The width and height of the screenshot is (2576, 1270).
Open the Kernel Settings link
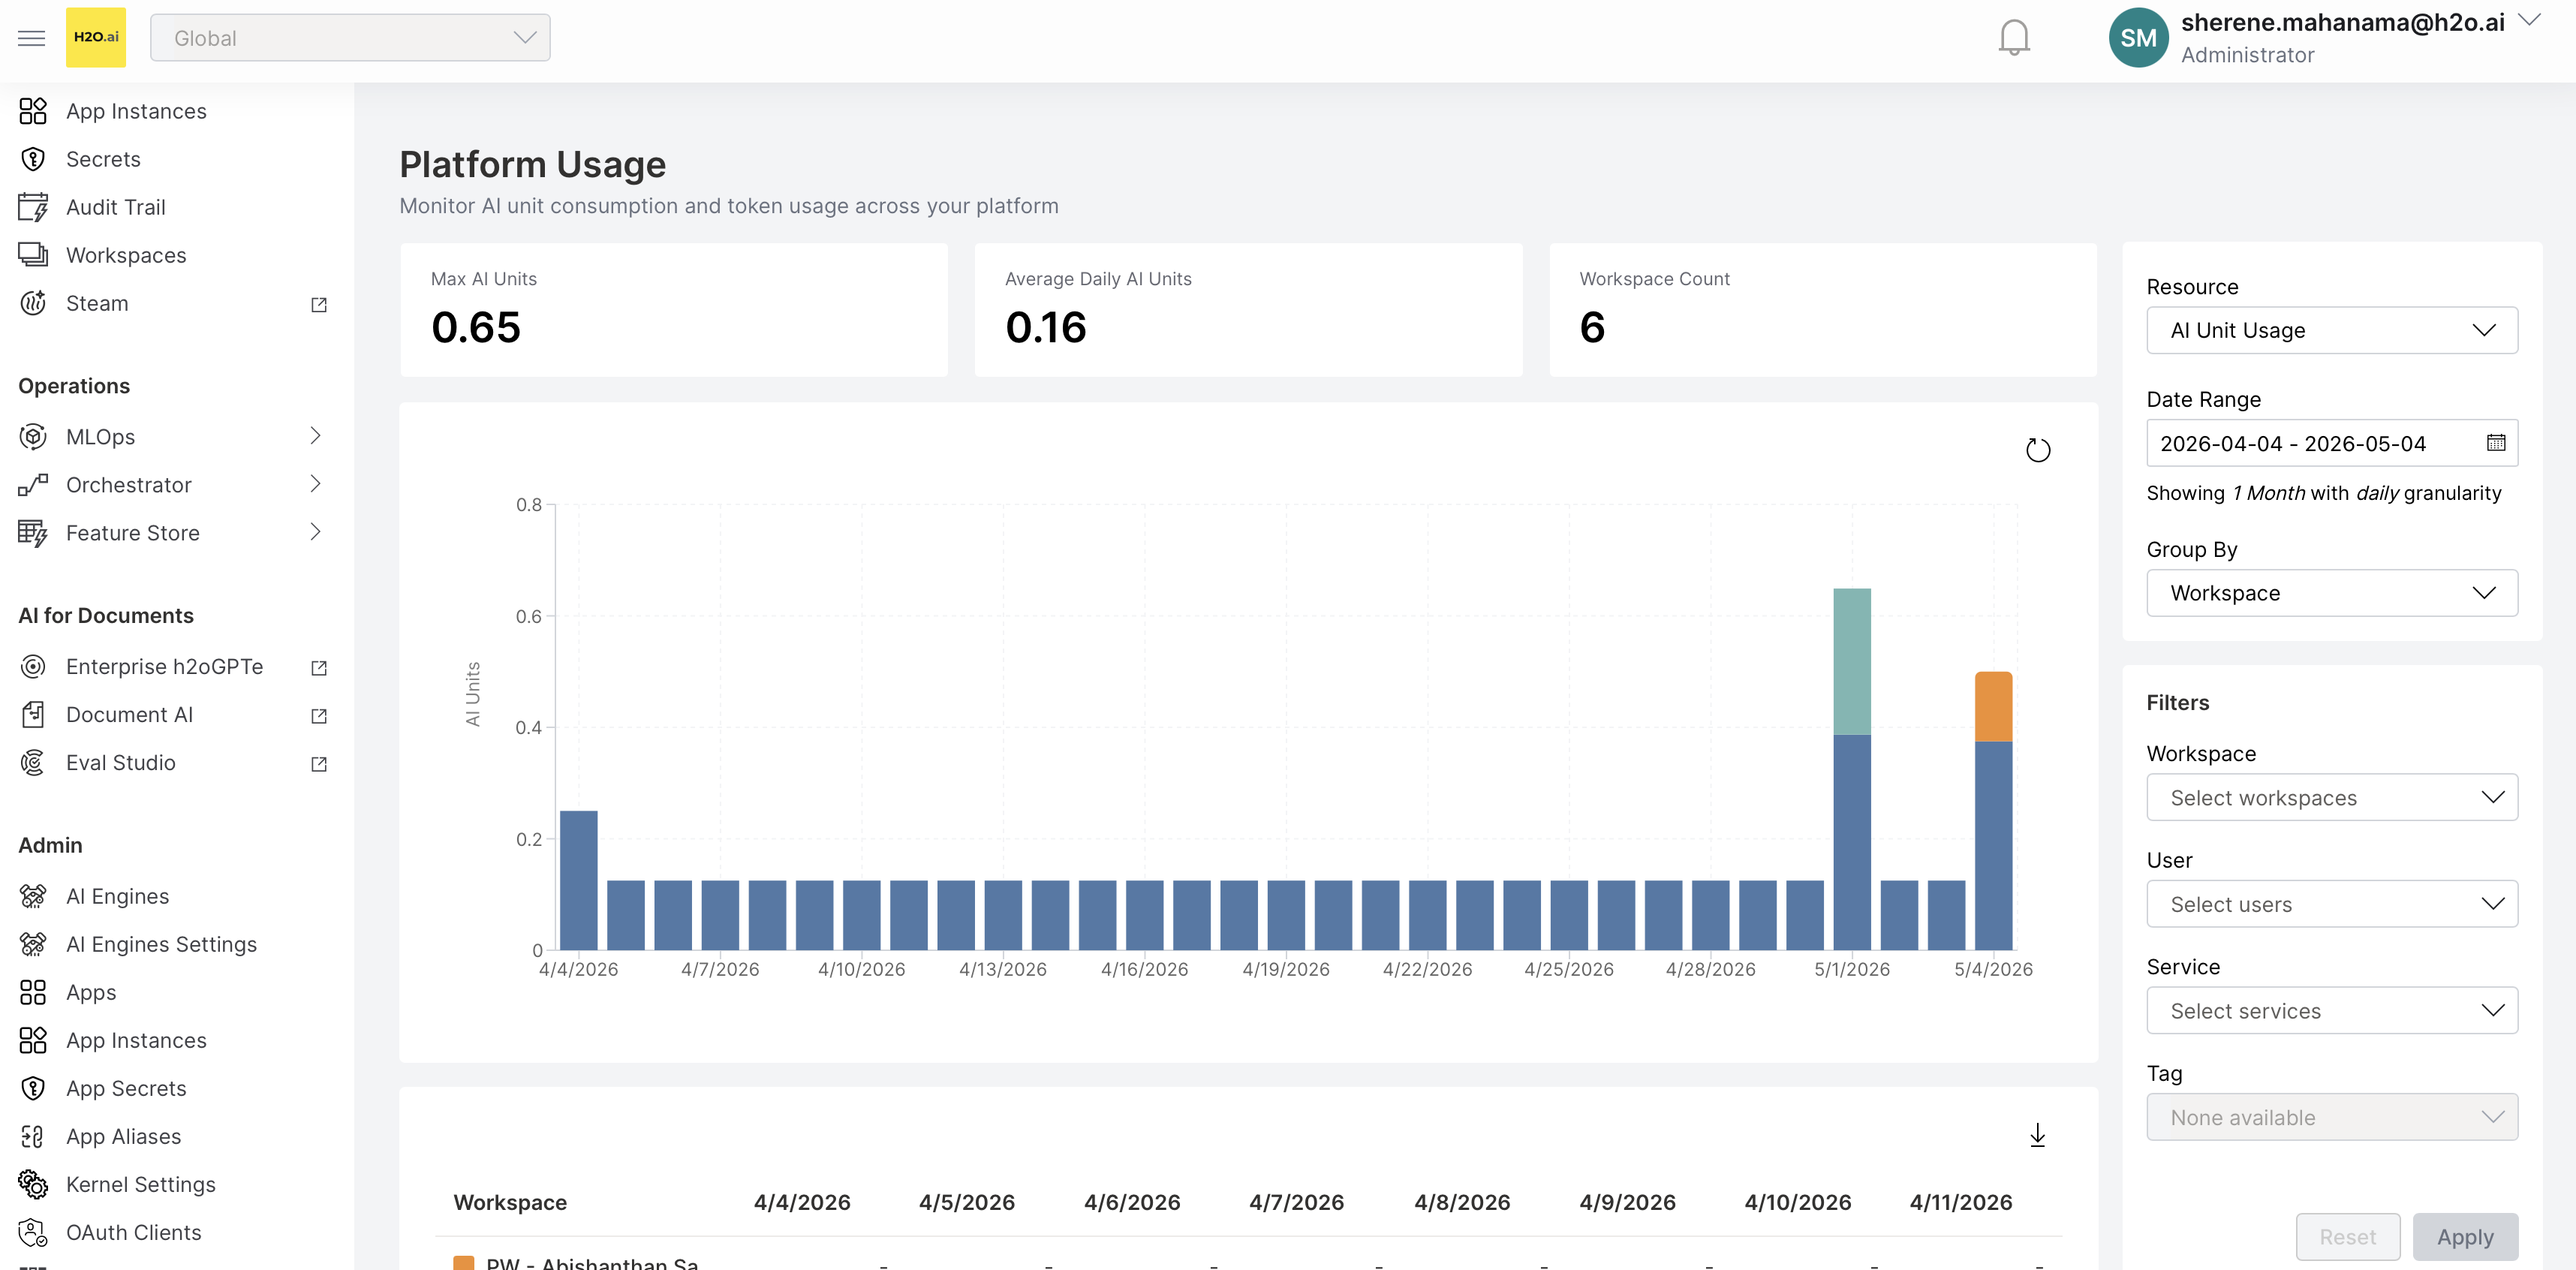click(x=141, y=1185)
